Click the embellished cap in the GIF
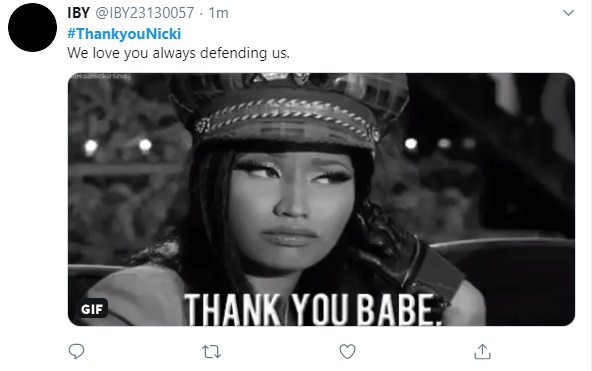The height and width of the screenshot is (371, 592). pos(289,111)
